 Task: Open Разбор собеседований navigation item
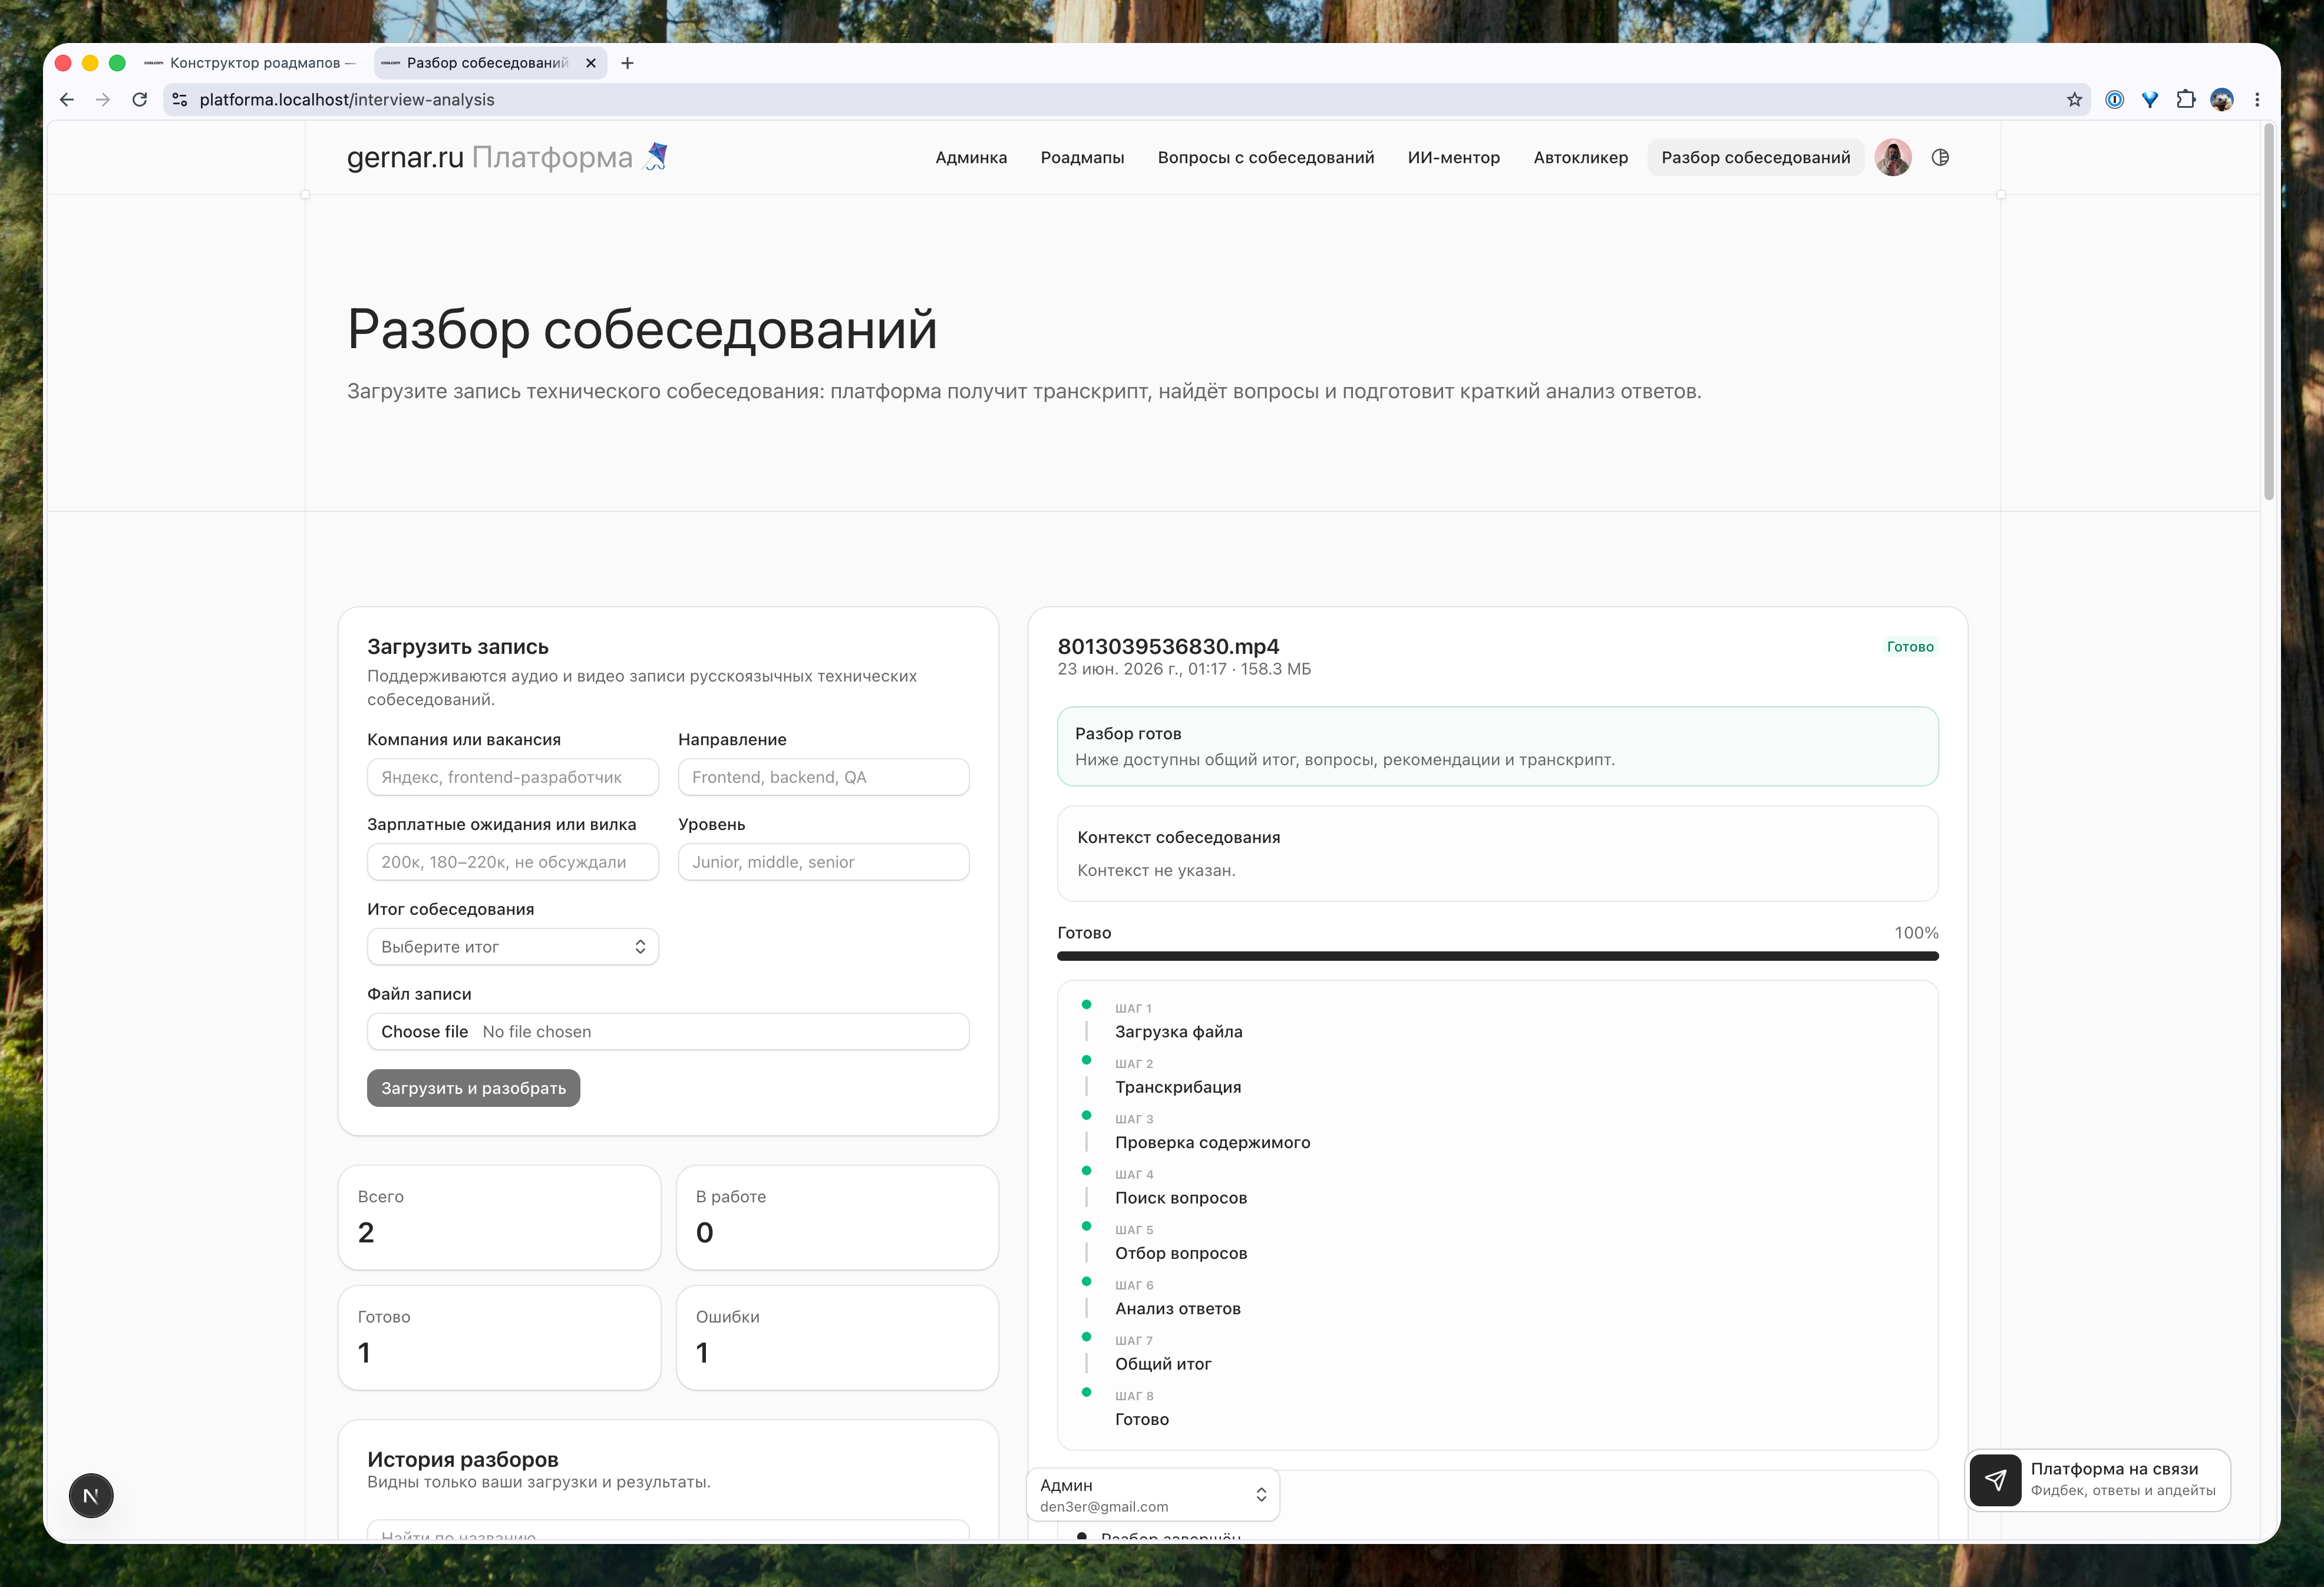[1755, 157]
